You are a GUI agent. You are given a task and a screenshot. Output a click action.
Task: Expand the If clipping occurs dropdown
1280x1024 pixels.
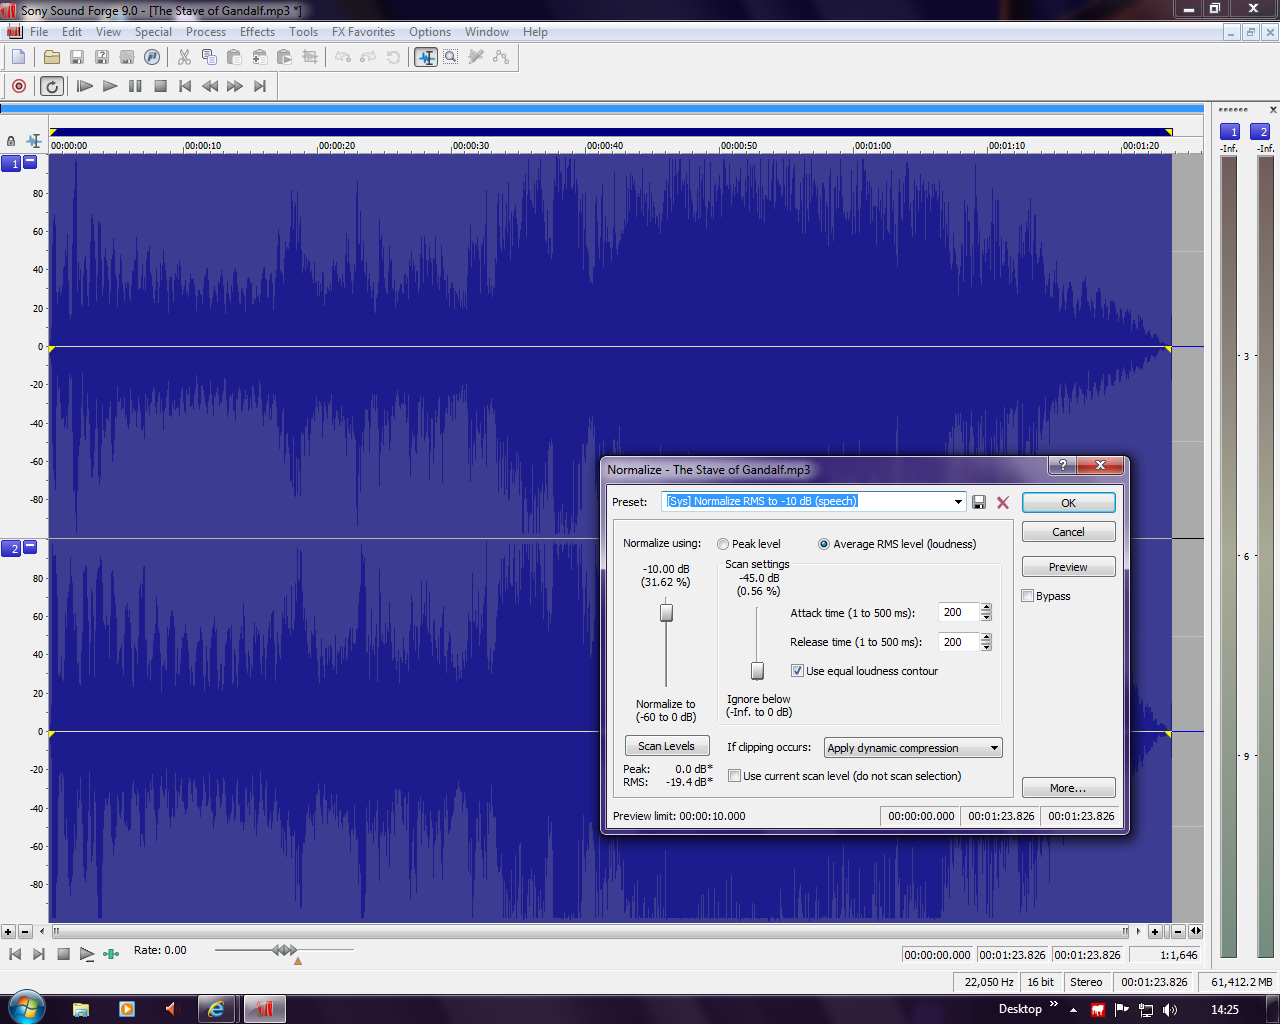coord(993,748)
